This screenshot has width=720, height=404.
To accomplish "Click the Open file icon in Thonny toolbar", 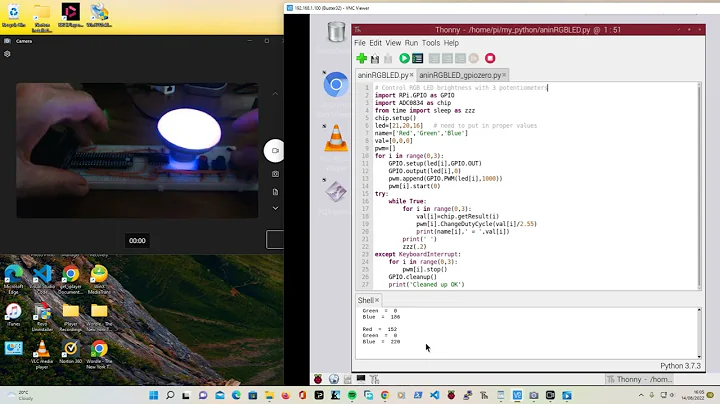I will pyautogui.click(x=375, y=58).
